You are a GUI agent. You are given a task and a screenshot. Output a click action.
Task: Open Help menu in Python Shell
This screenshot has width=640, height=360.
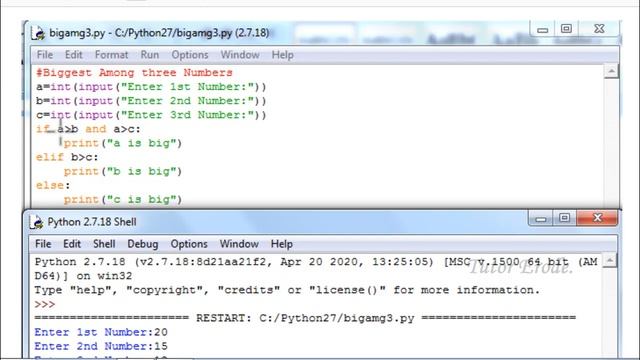pos(282,244)
